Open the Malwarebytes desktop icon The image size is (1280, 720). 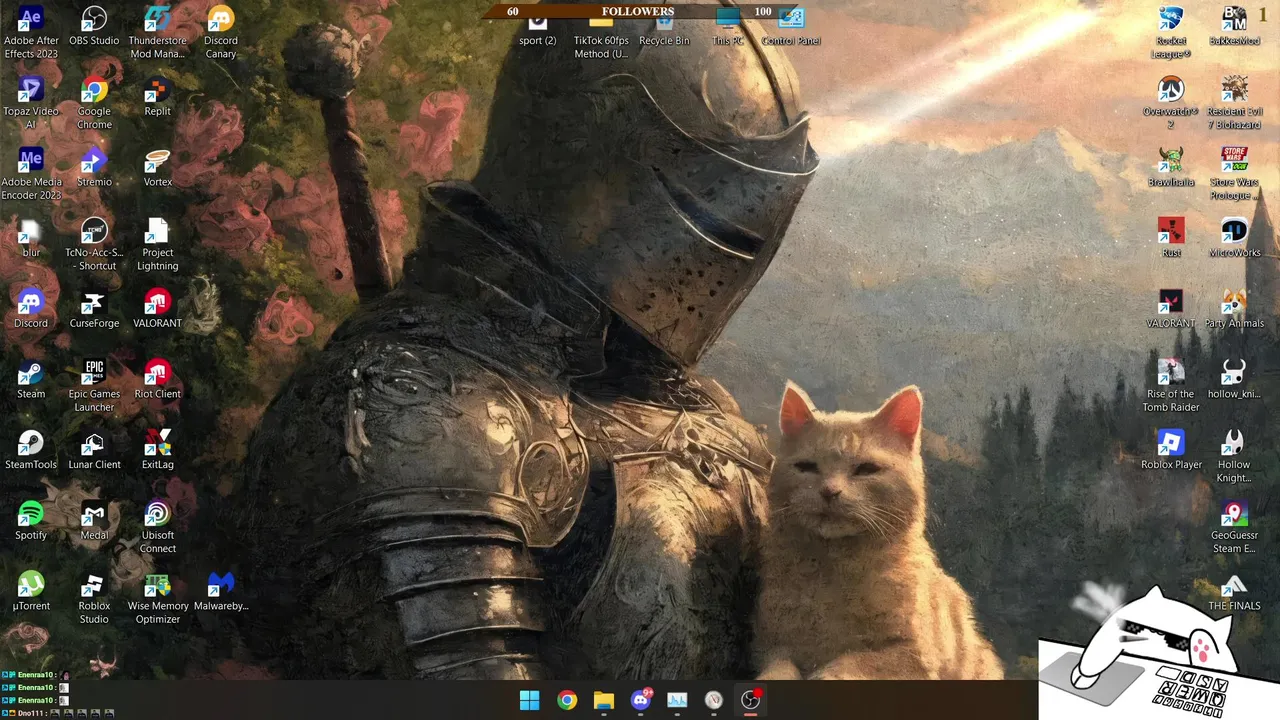[221, 591]
